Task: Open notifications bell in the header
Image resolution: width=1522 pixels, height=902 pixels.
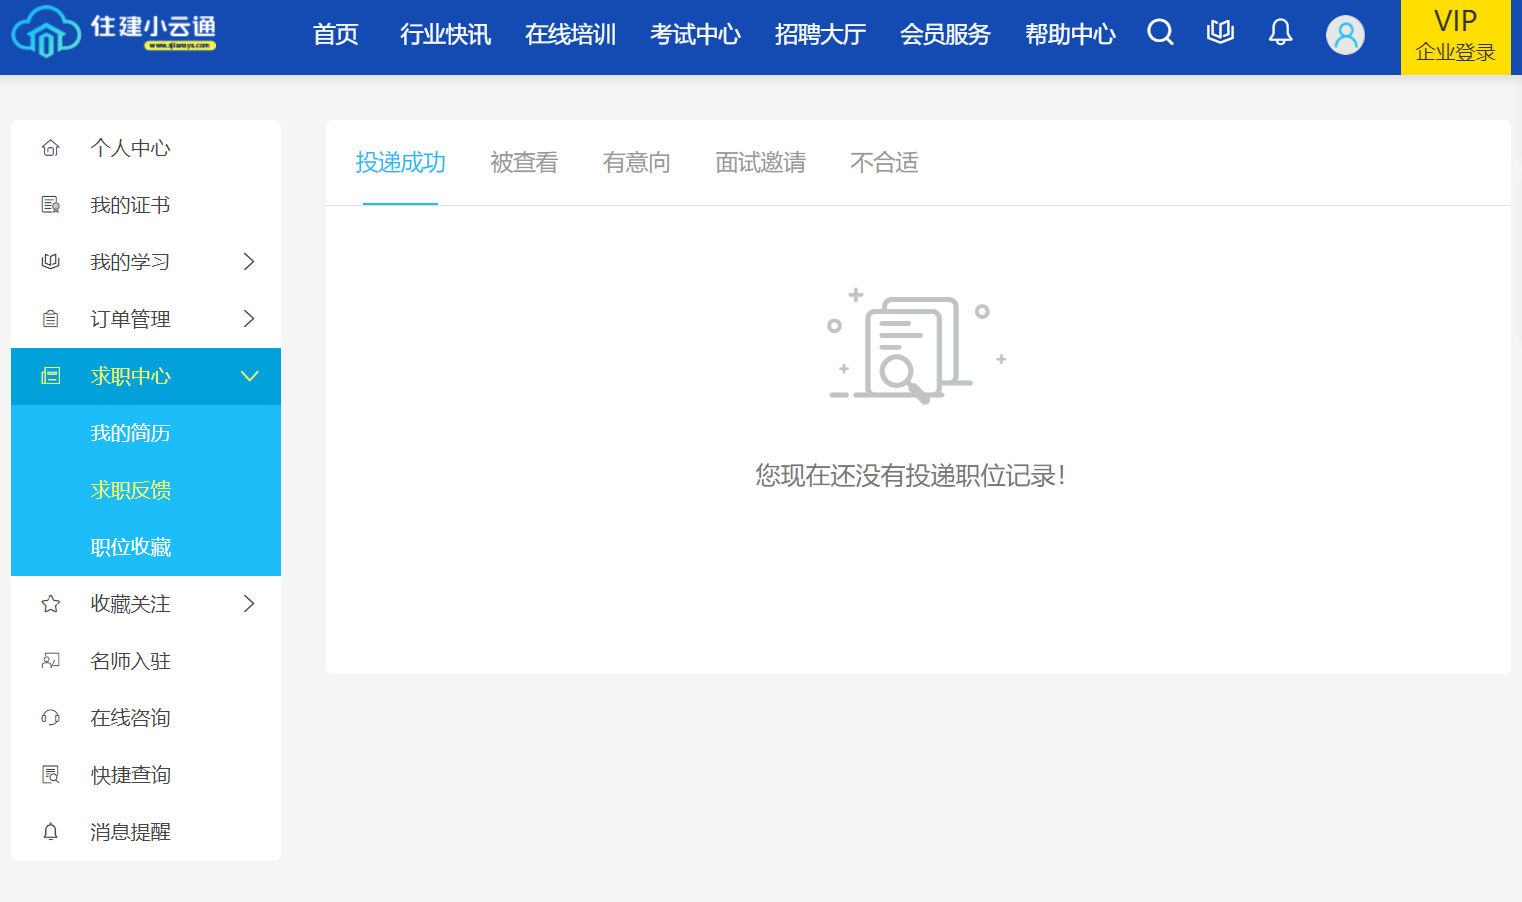Action: click(1280, 33)
